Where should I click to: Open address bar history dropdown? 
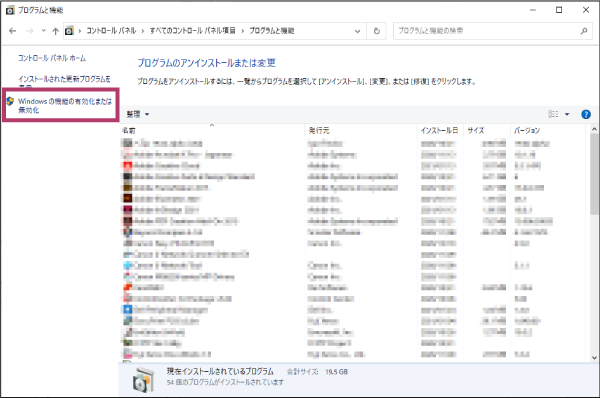pos(357,31)
